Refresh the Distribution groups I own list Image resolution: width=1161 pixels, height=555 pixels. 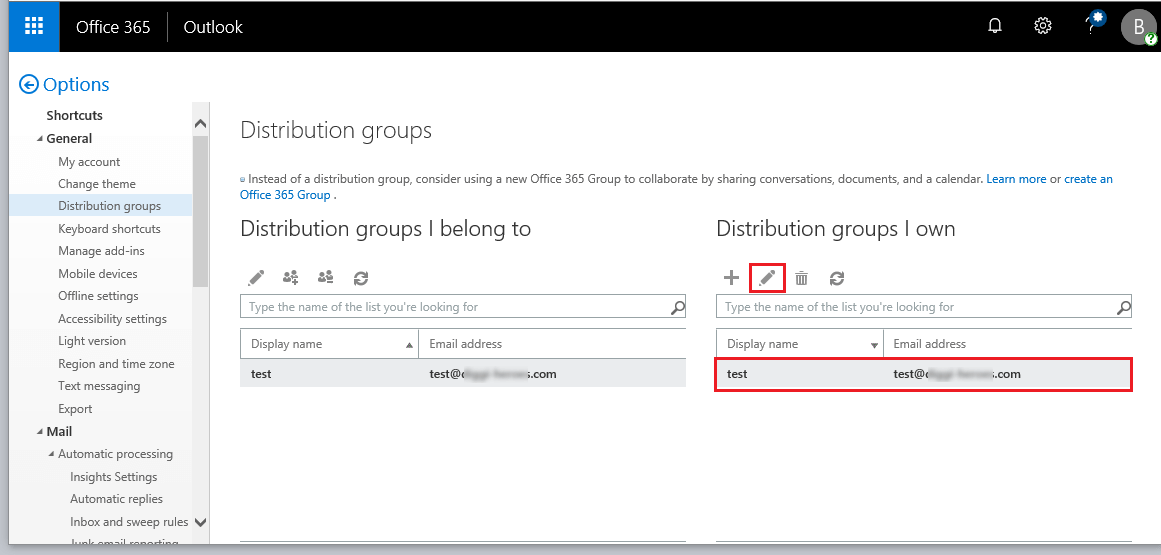tap(837, 278)
